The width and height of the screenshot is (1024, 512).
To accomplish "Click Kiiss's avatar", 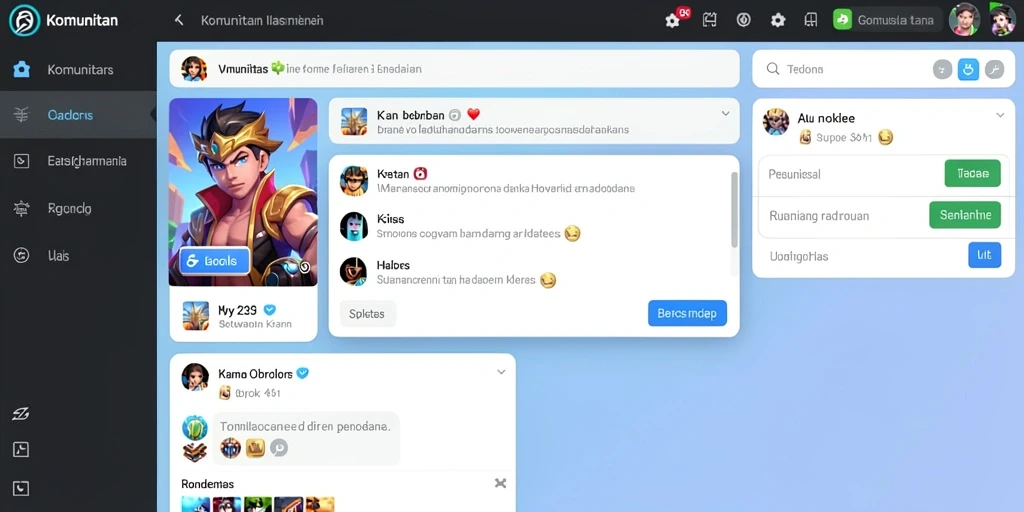I will click(x=354, y=226).
